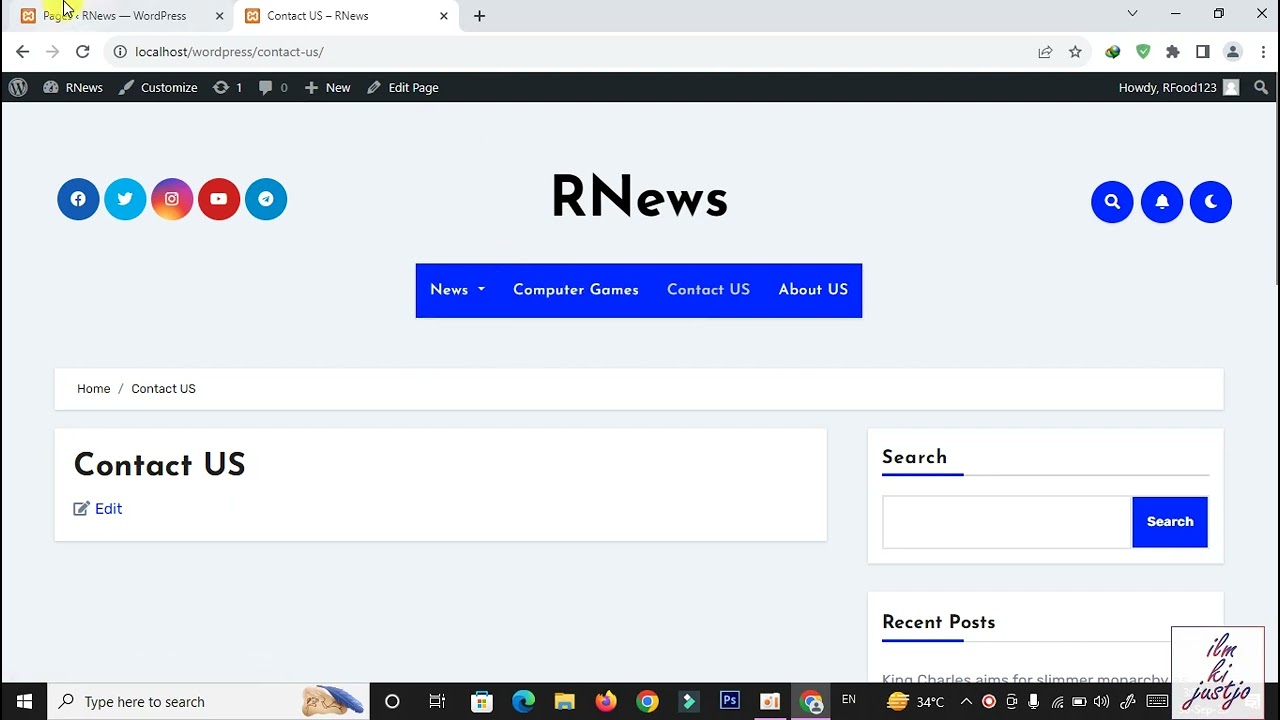This screenshot has width=1280, height=720.
Task: Open the Chrome profile avatar
Action: coord(1233,52)
